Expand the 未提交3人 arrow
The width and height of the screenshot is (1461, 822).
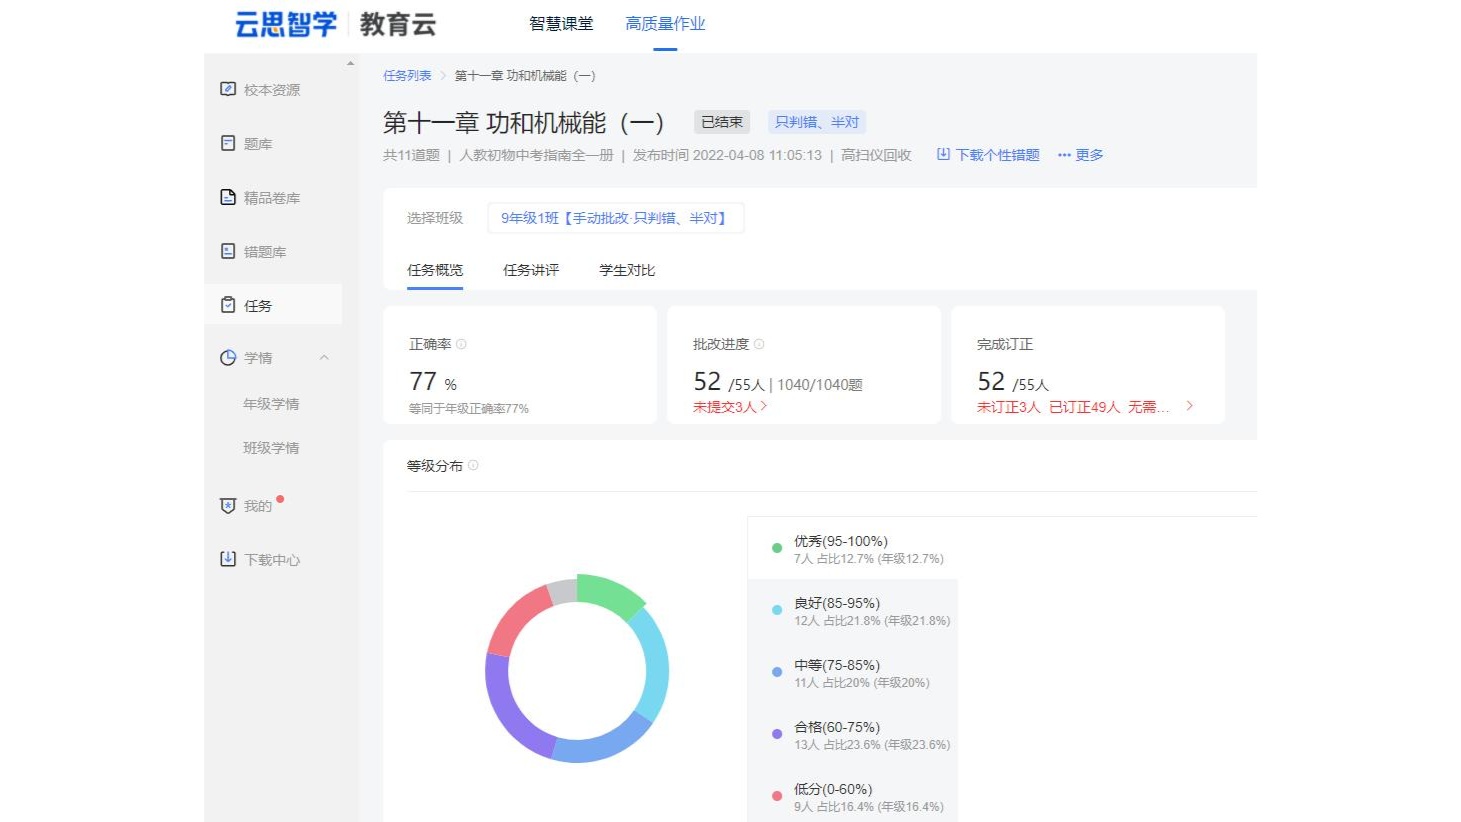click(764, 406)
